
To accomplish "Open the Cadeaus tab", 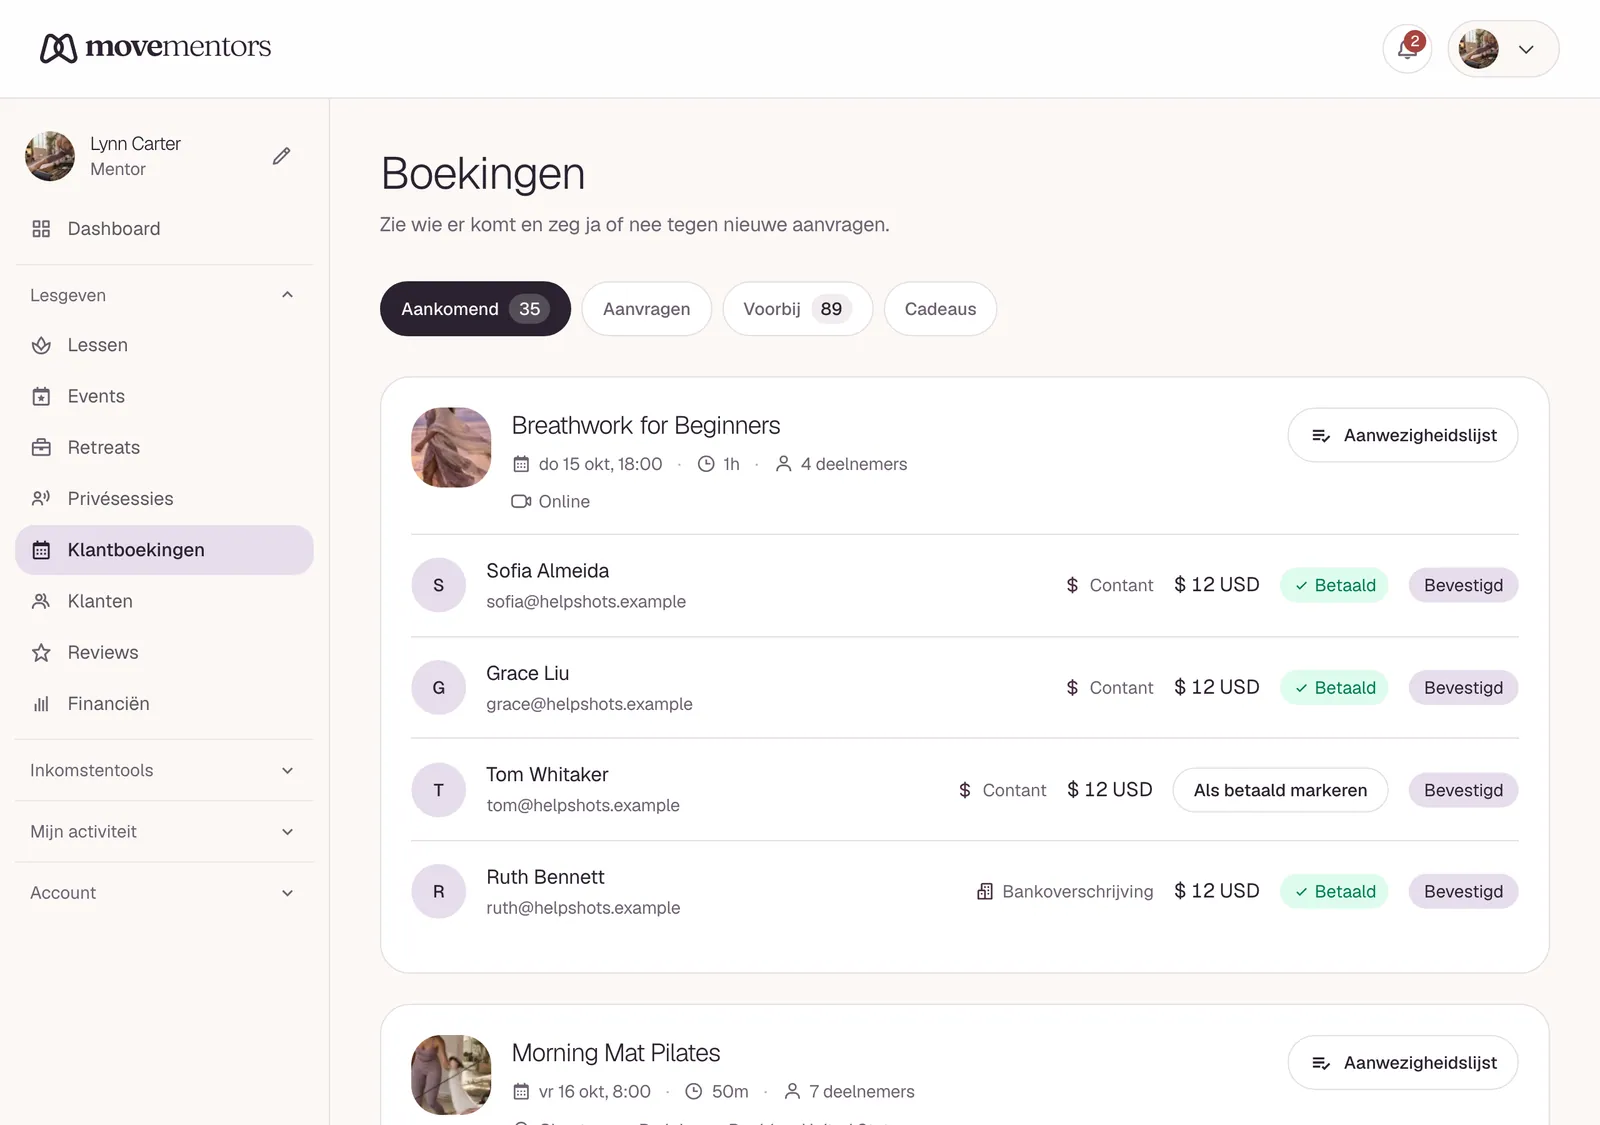I will [940, 309].
